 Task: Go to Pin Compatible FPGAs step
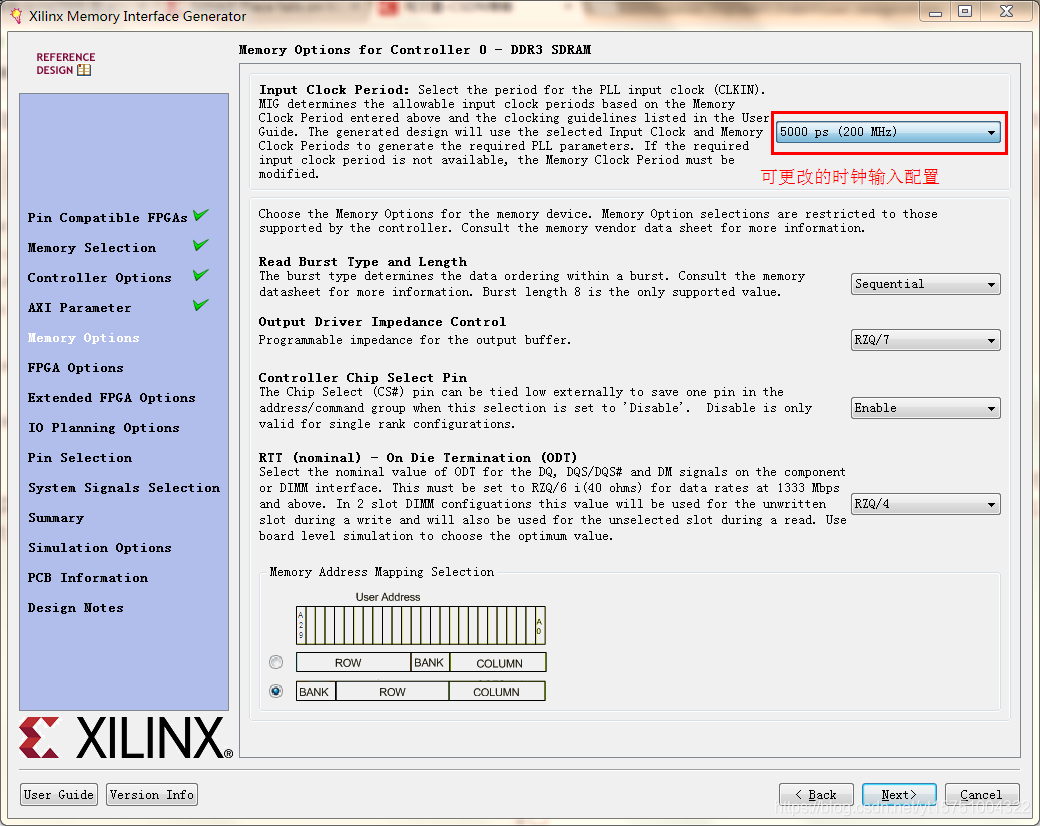click(x=107, y=218)
